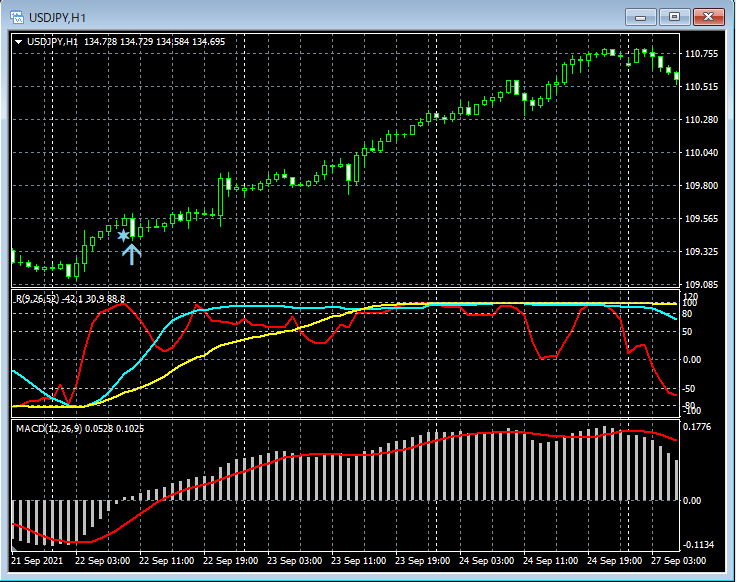The height and width of the screenshot is (582, 737).
Task: Click the 24 Sep 03:00 time axis label
Action: click(486, 561)
